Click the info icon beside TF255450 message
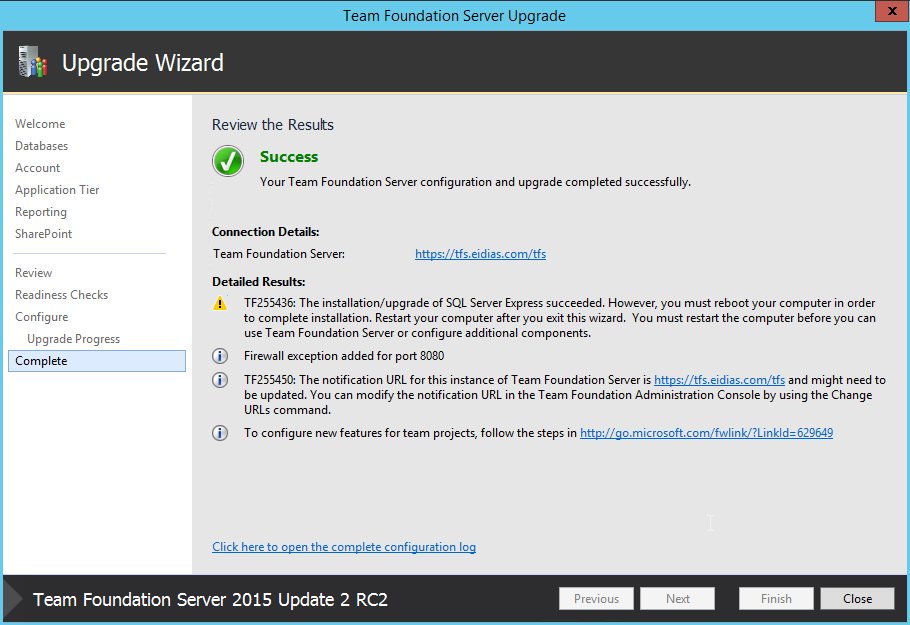The image size is (910, 625). [220, 381]
